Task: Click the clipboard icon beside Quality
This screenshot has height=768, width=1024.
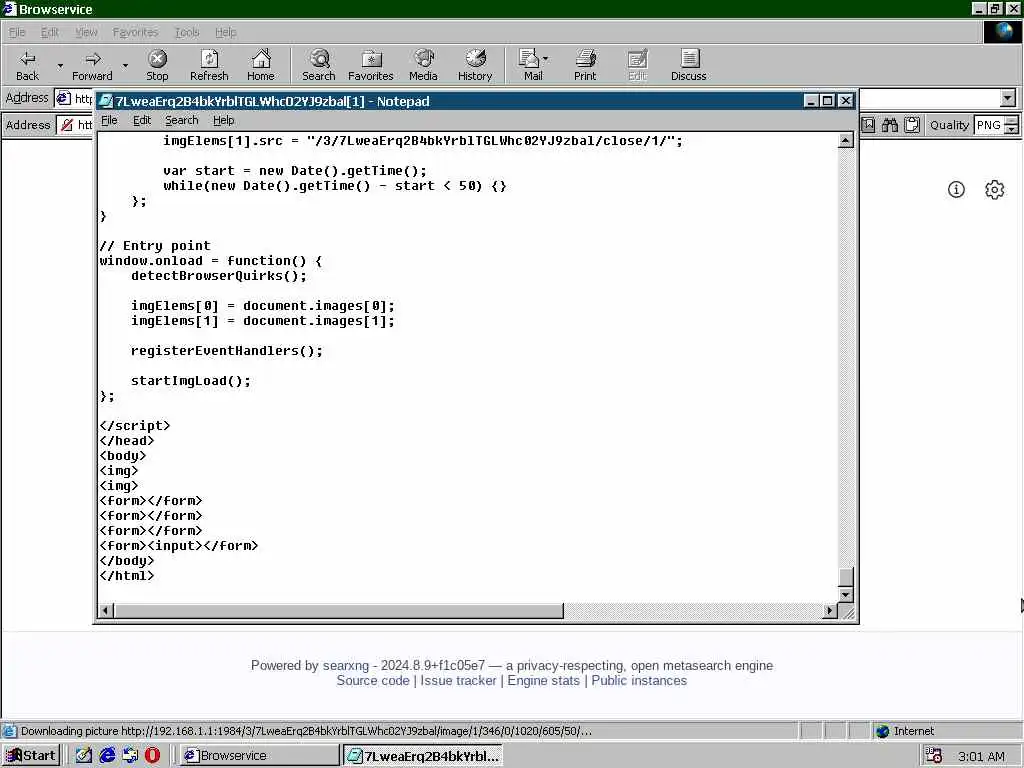Action: [912, 125]
